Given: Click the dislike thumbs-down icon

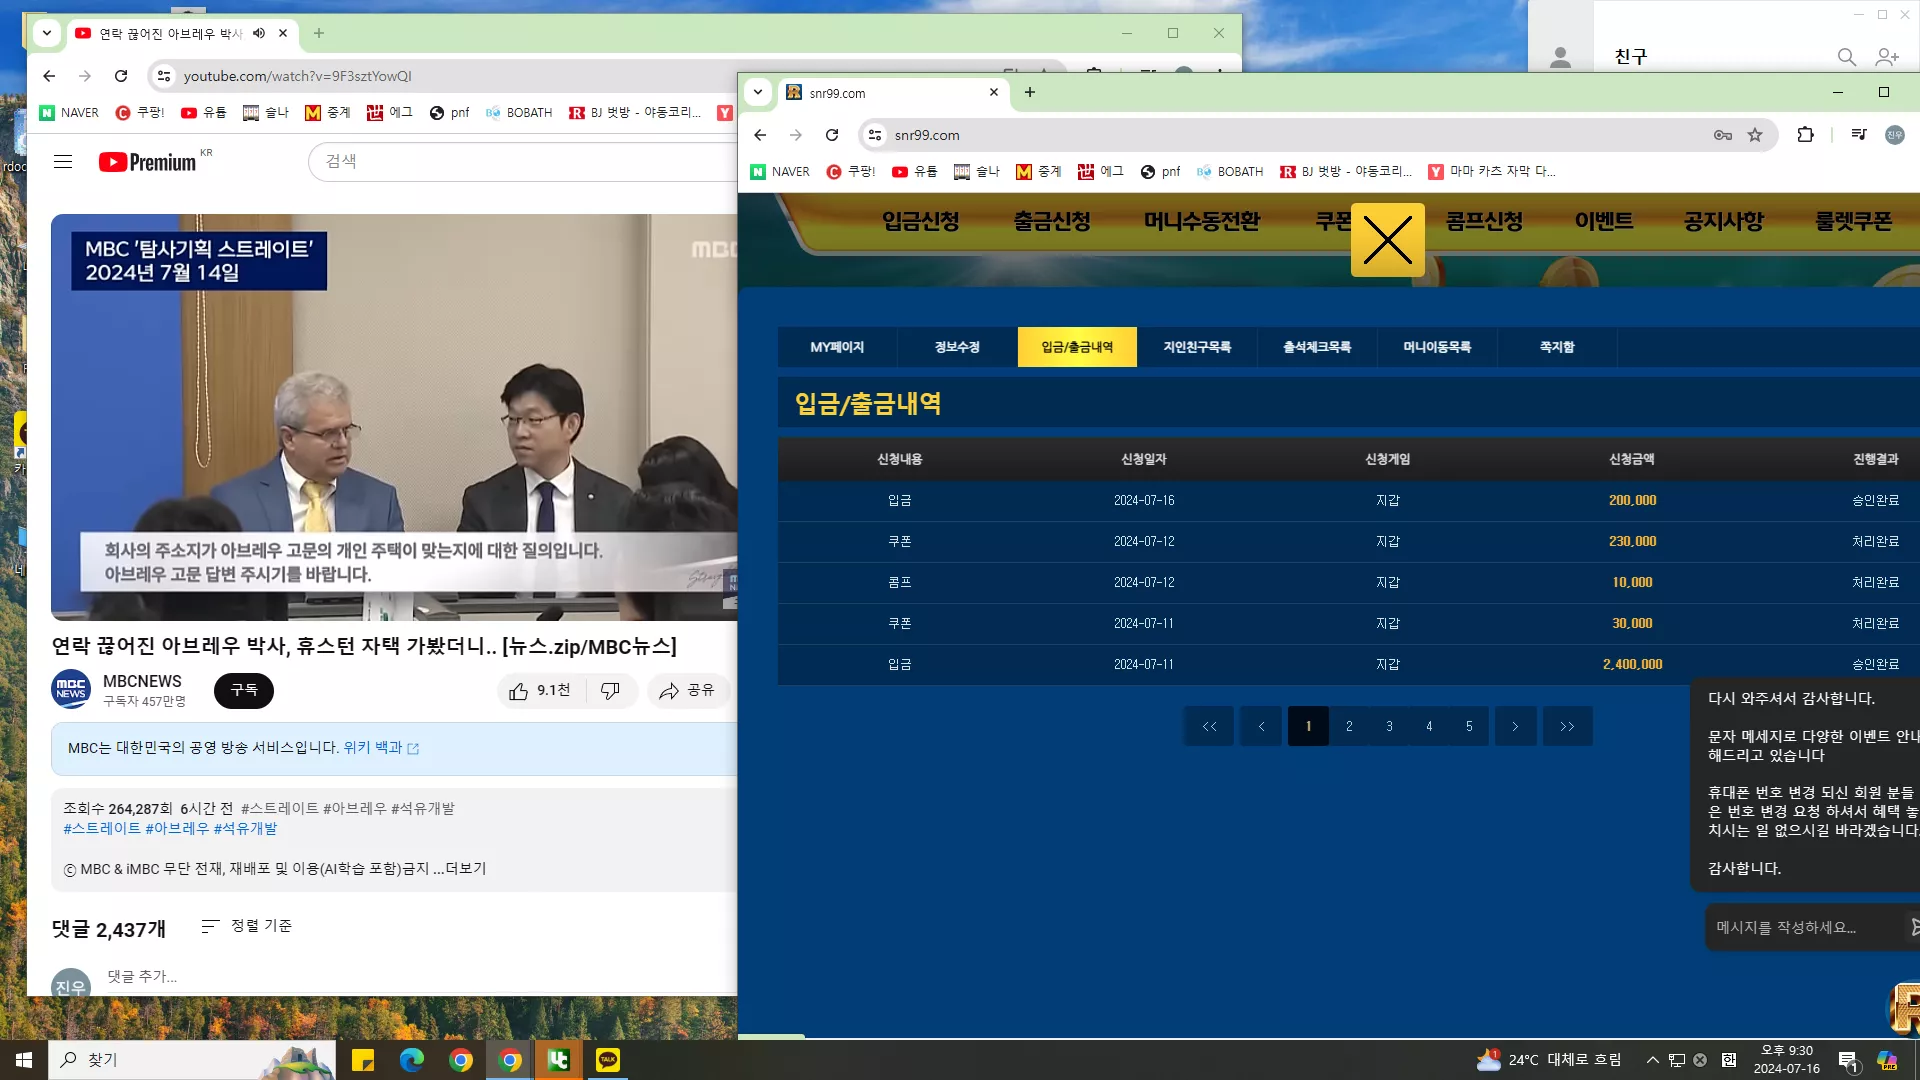Looking at the screenshot, I should click(x=610, y=691).
